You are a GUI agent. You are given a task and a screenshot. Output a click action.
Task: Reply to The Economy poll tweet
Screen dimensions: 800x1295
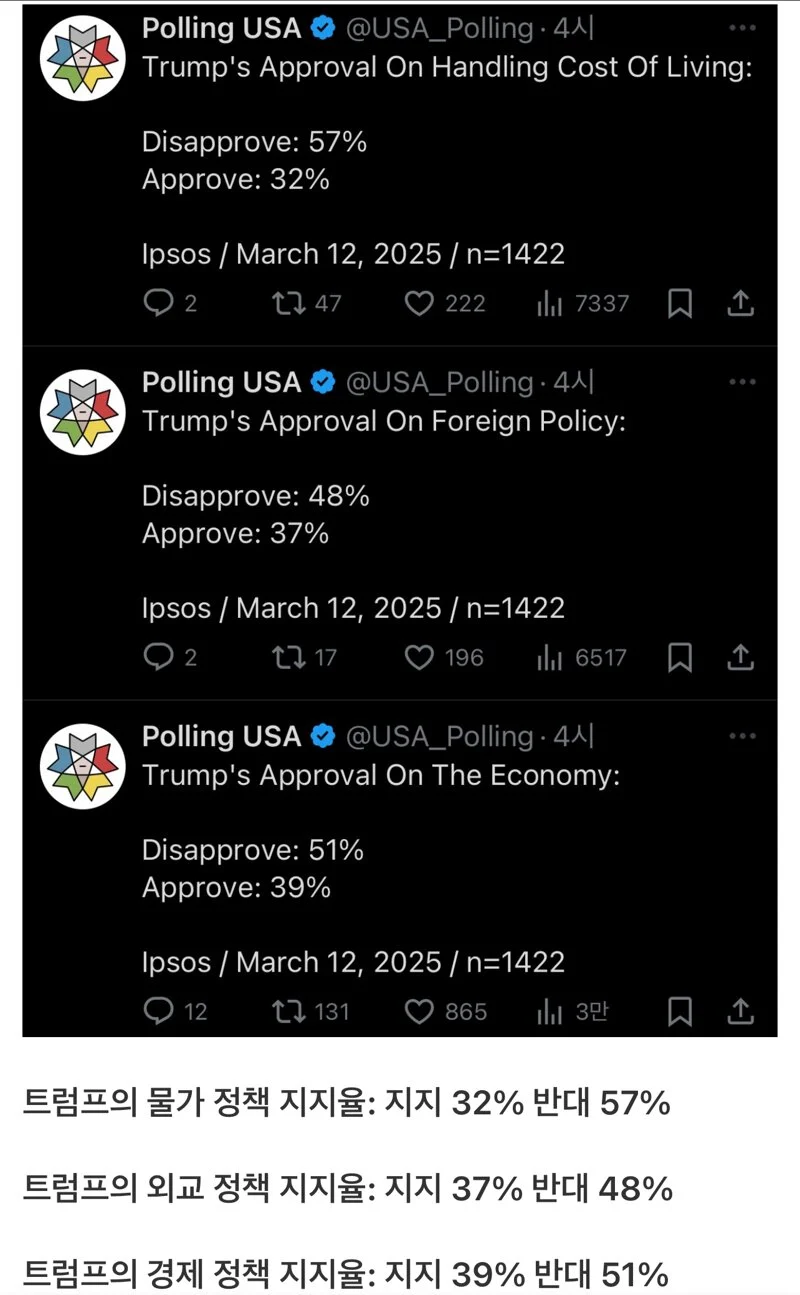coord(158,1011)
